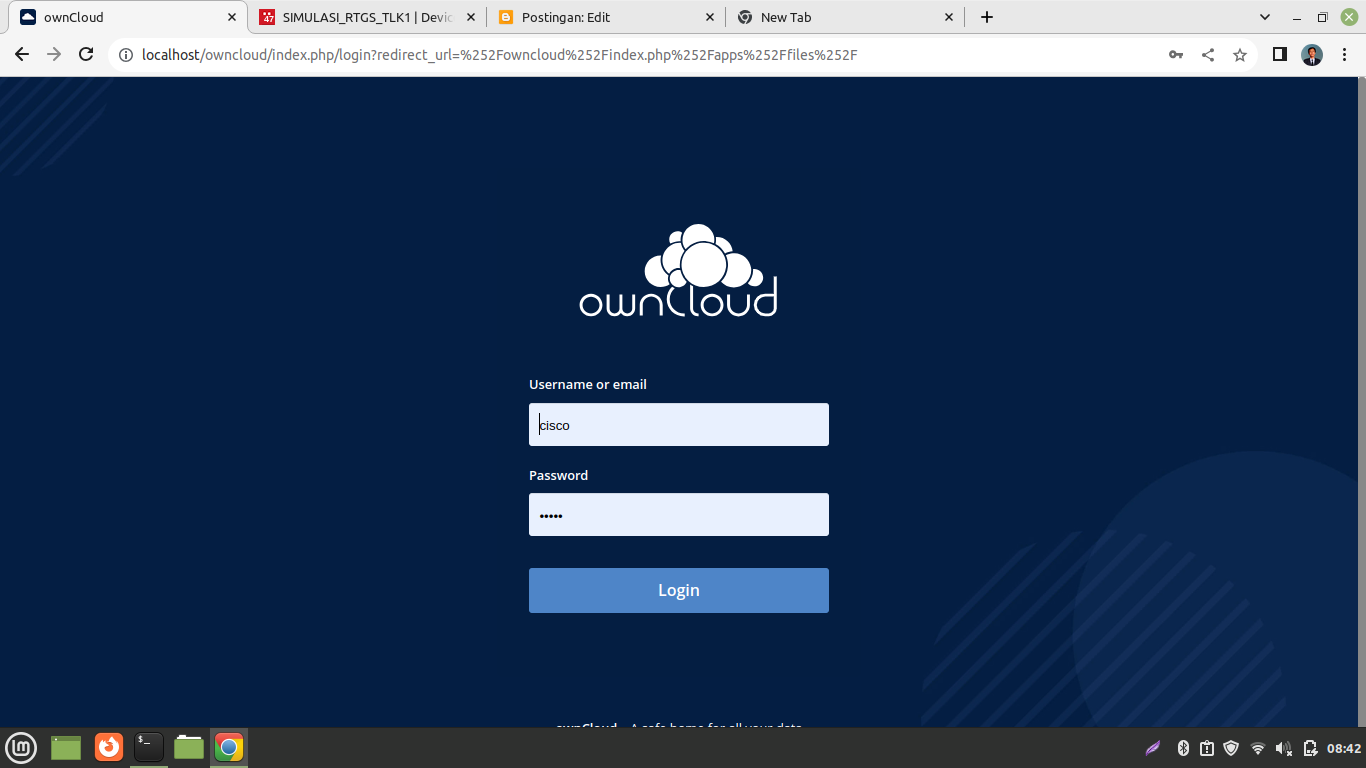View site information icon in address bar
The width and height of the screenshot is (1366, 768).
(126, 55)
